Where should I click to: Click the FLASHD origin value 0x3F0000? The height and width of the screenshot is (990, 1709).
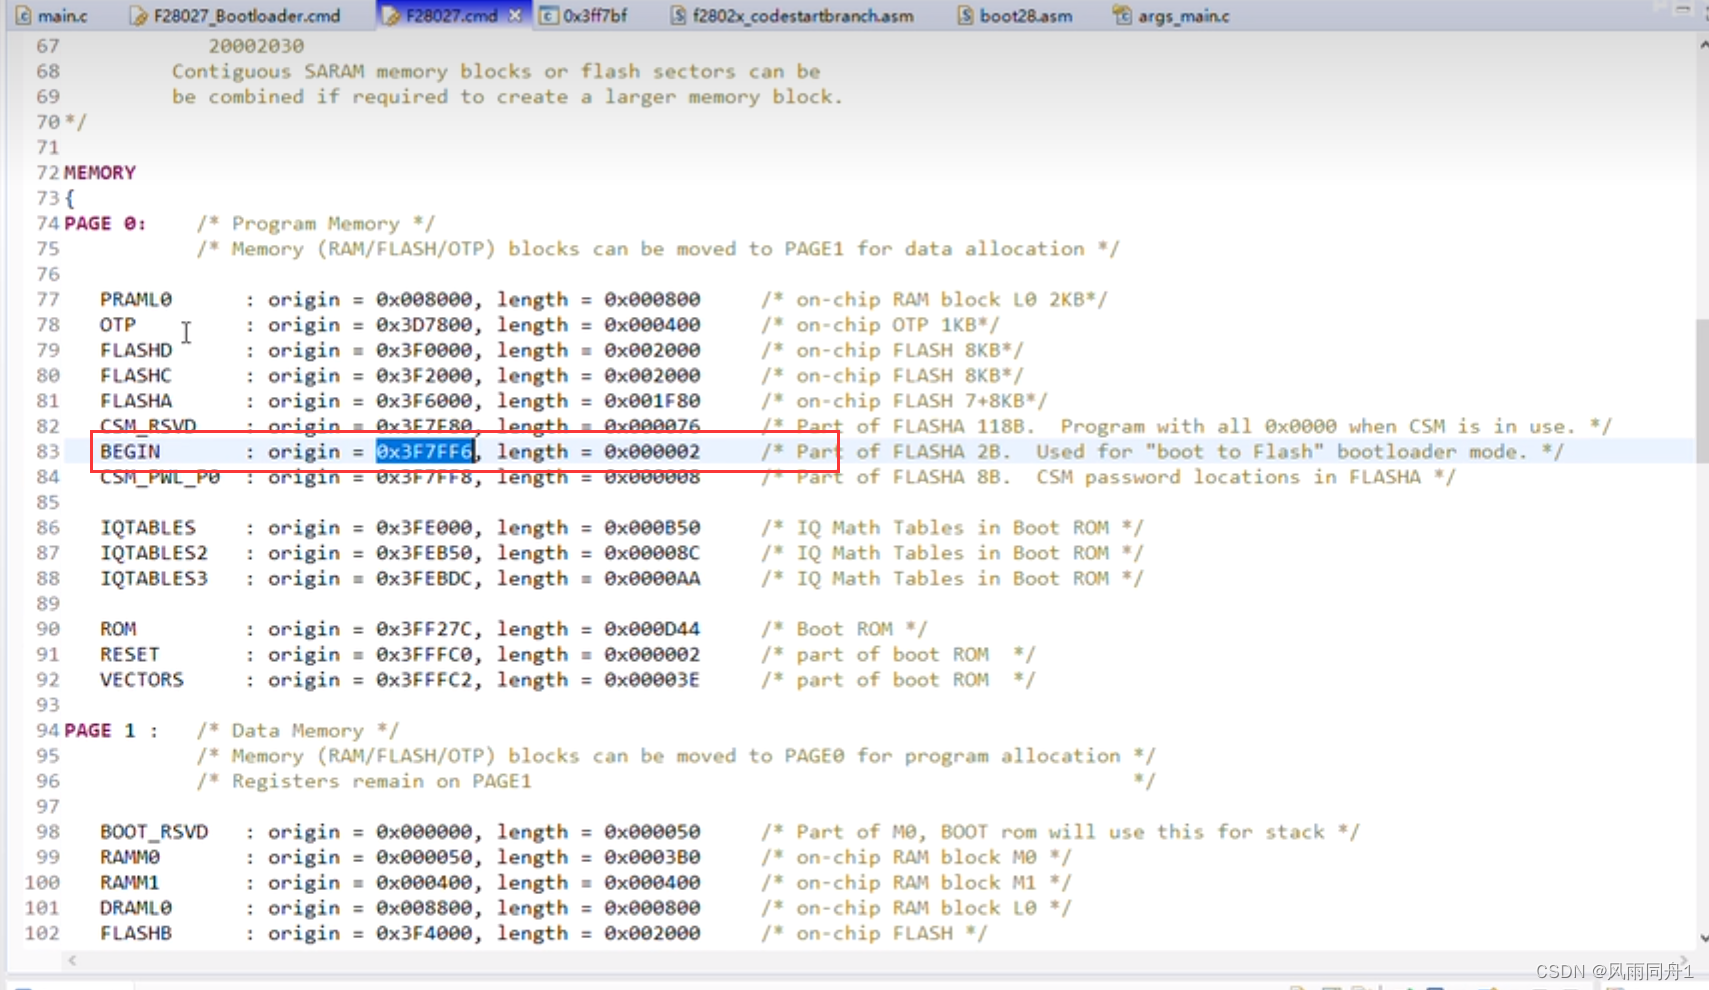[x=424, y=350]
